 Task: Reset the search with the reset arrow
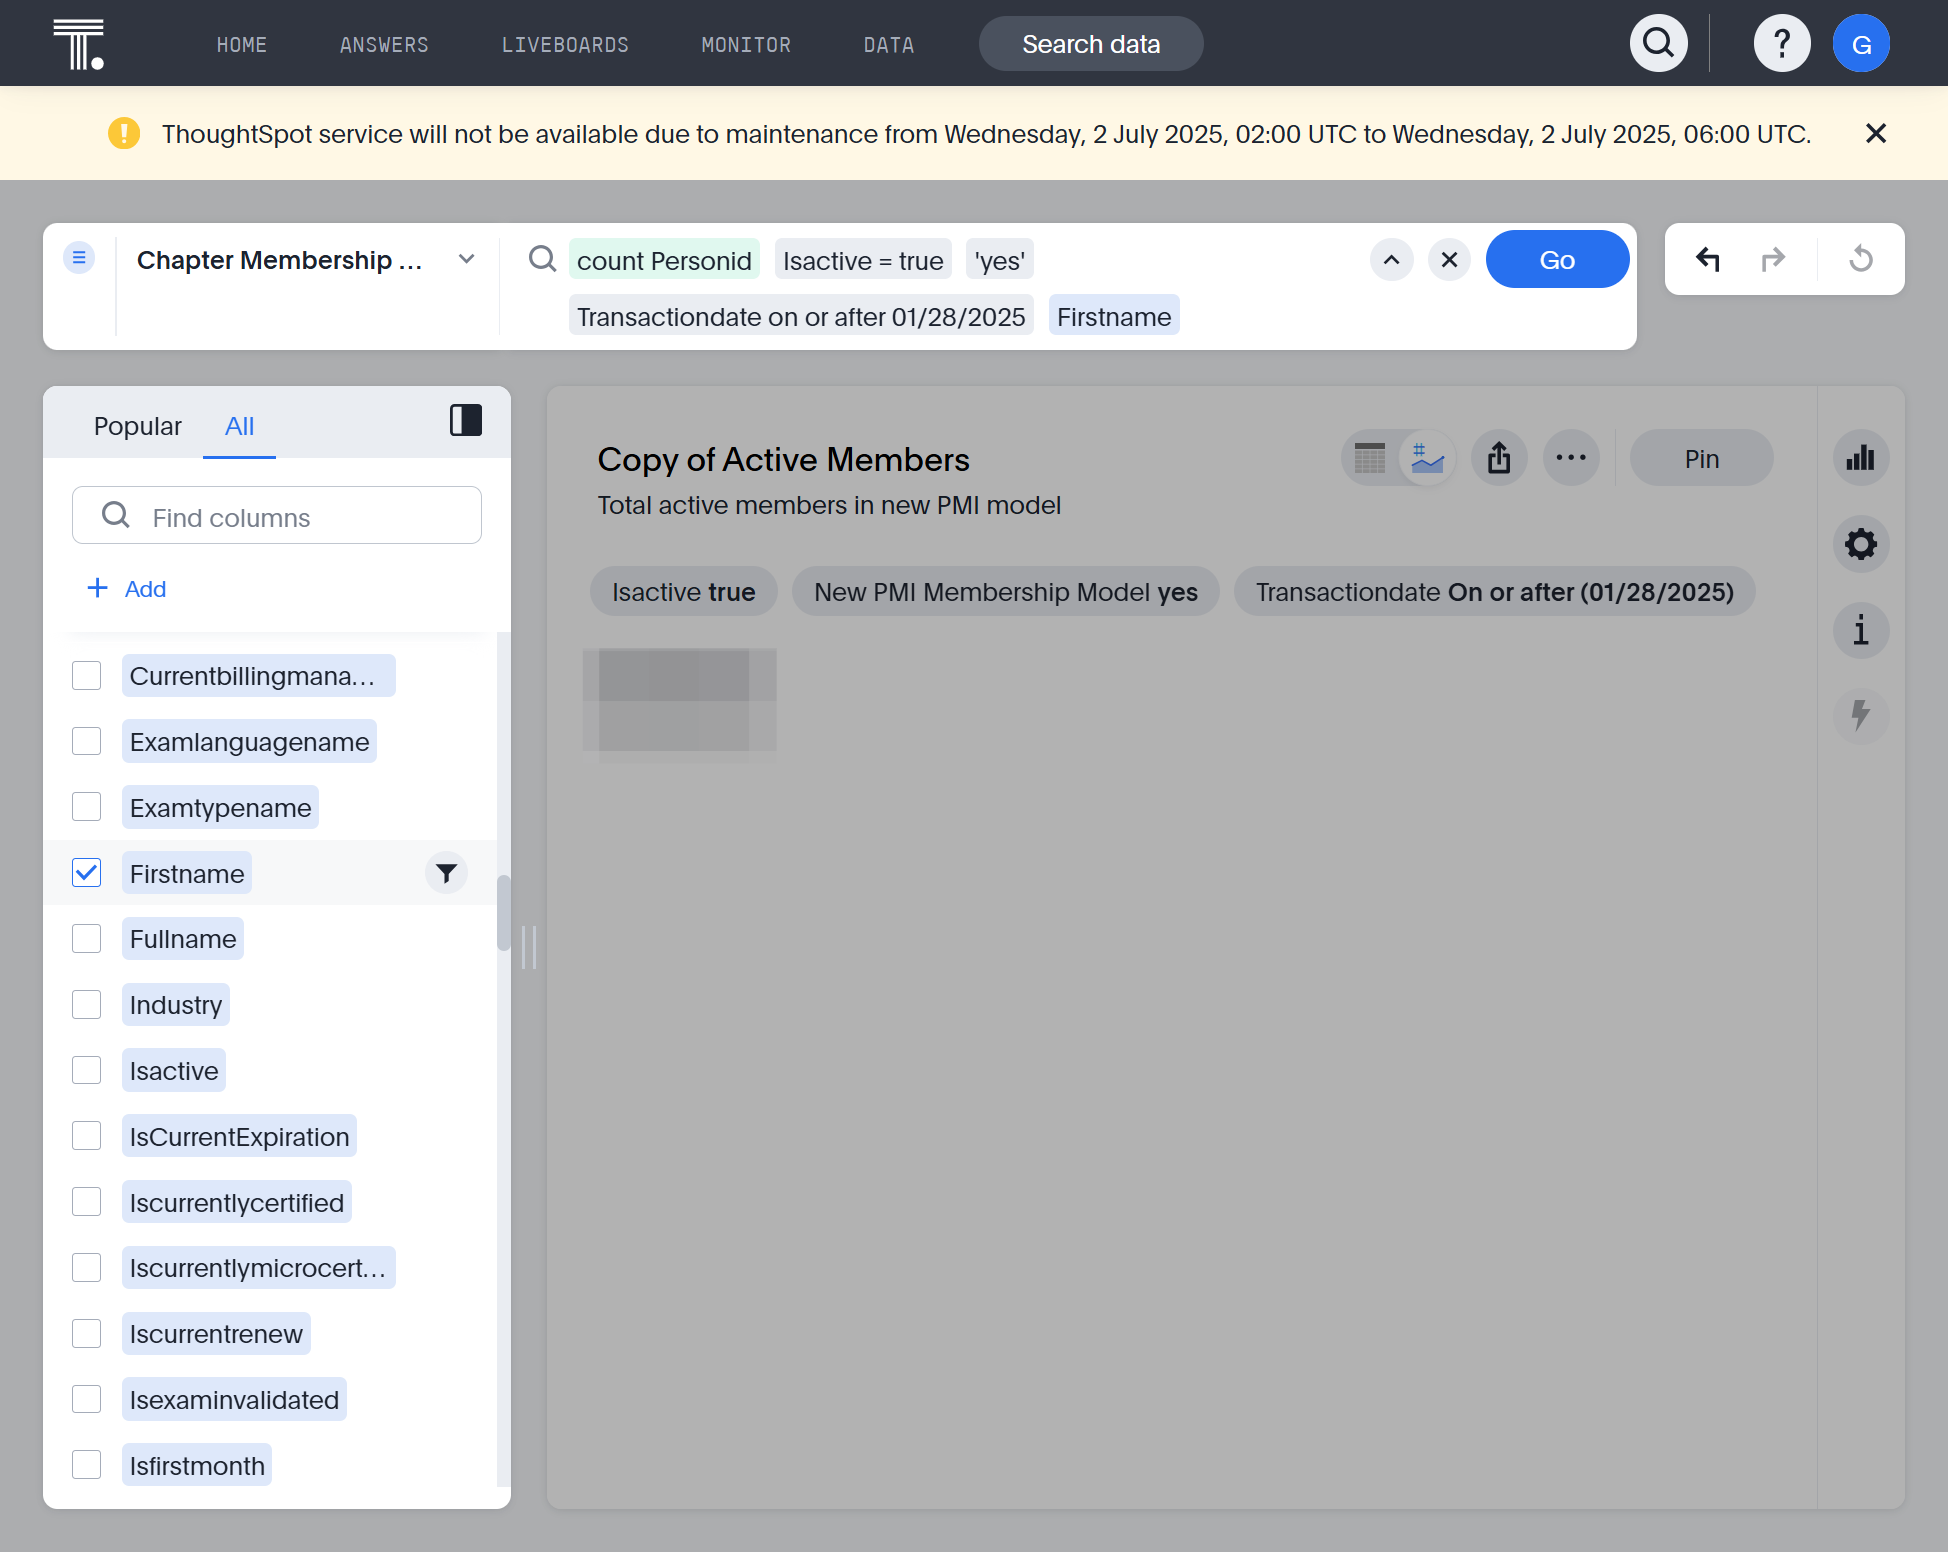[x=1861, y=259]
